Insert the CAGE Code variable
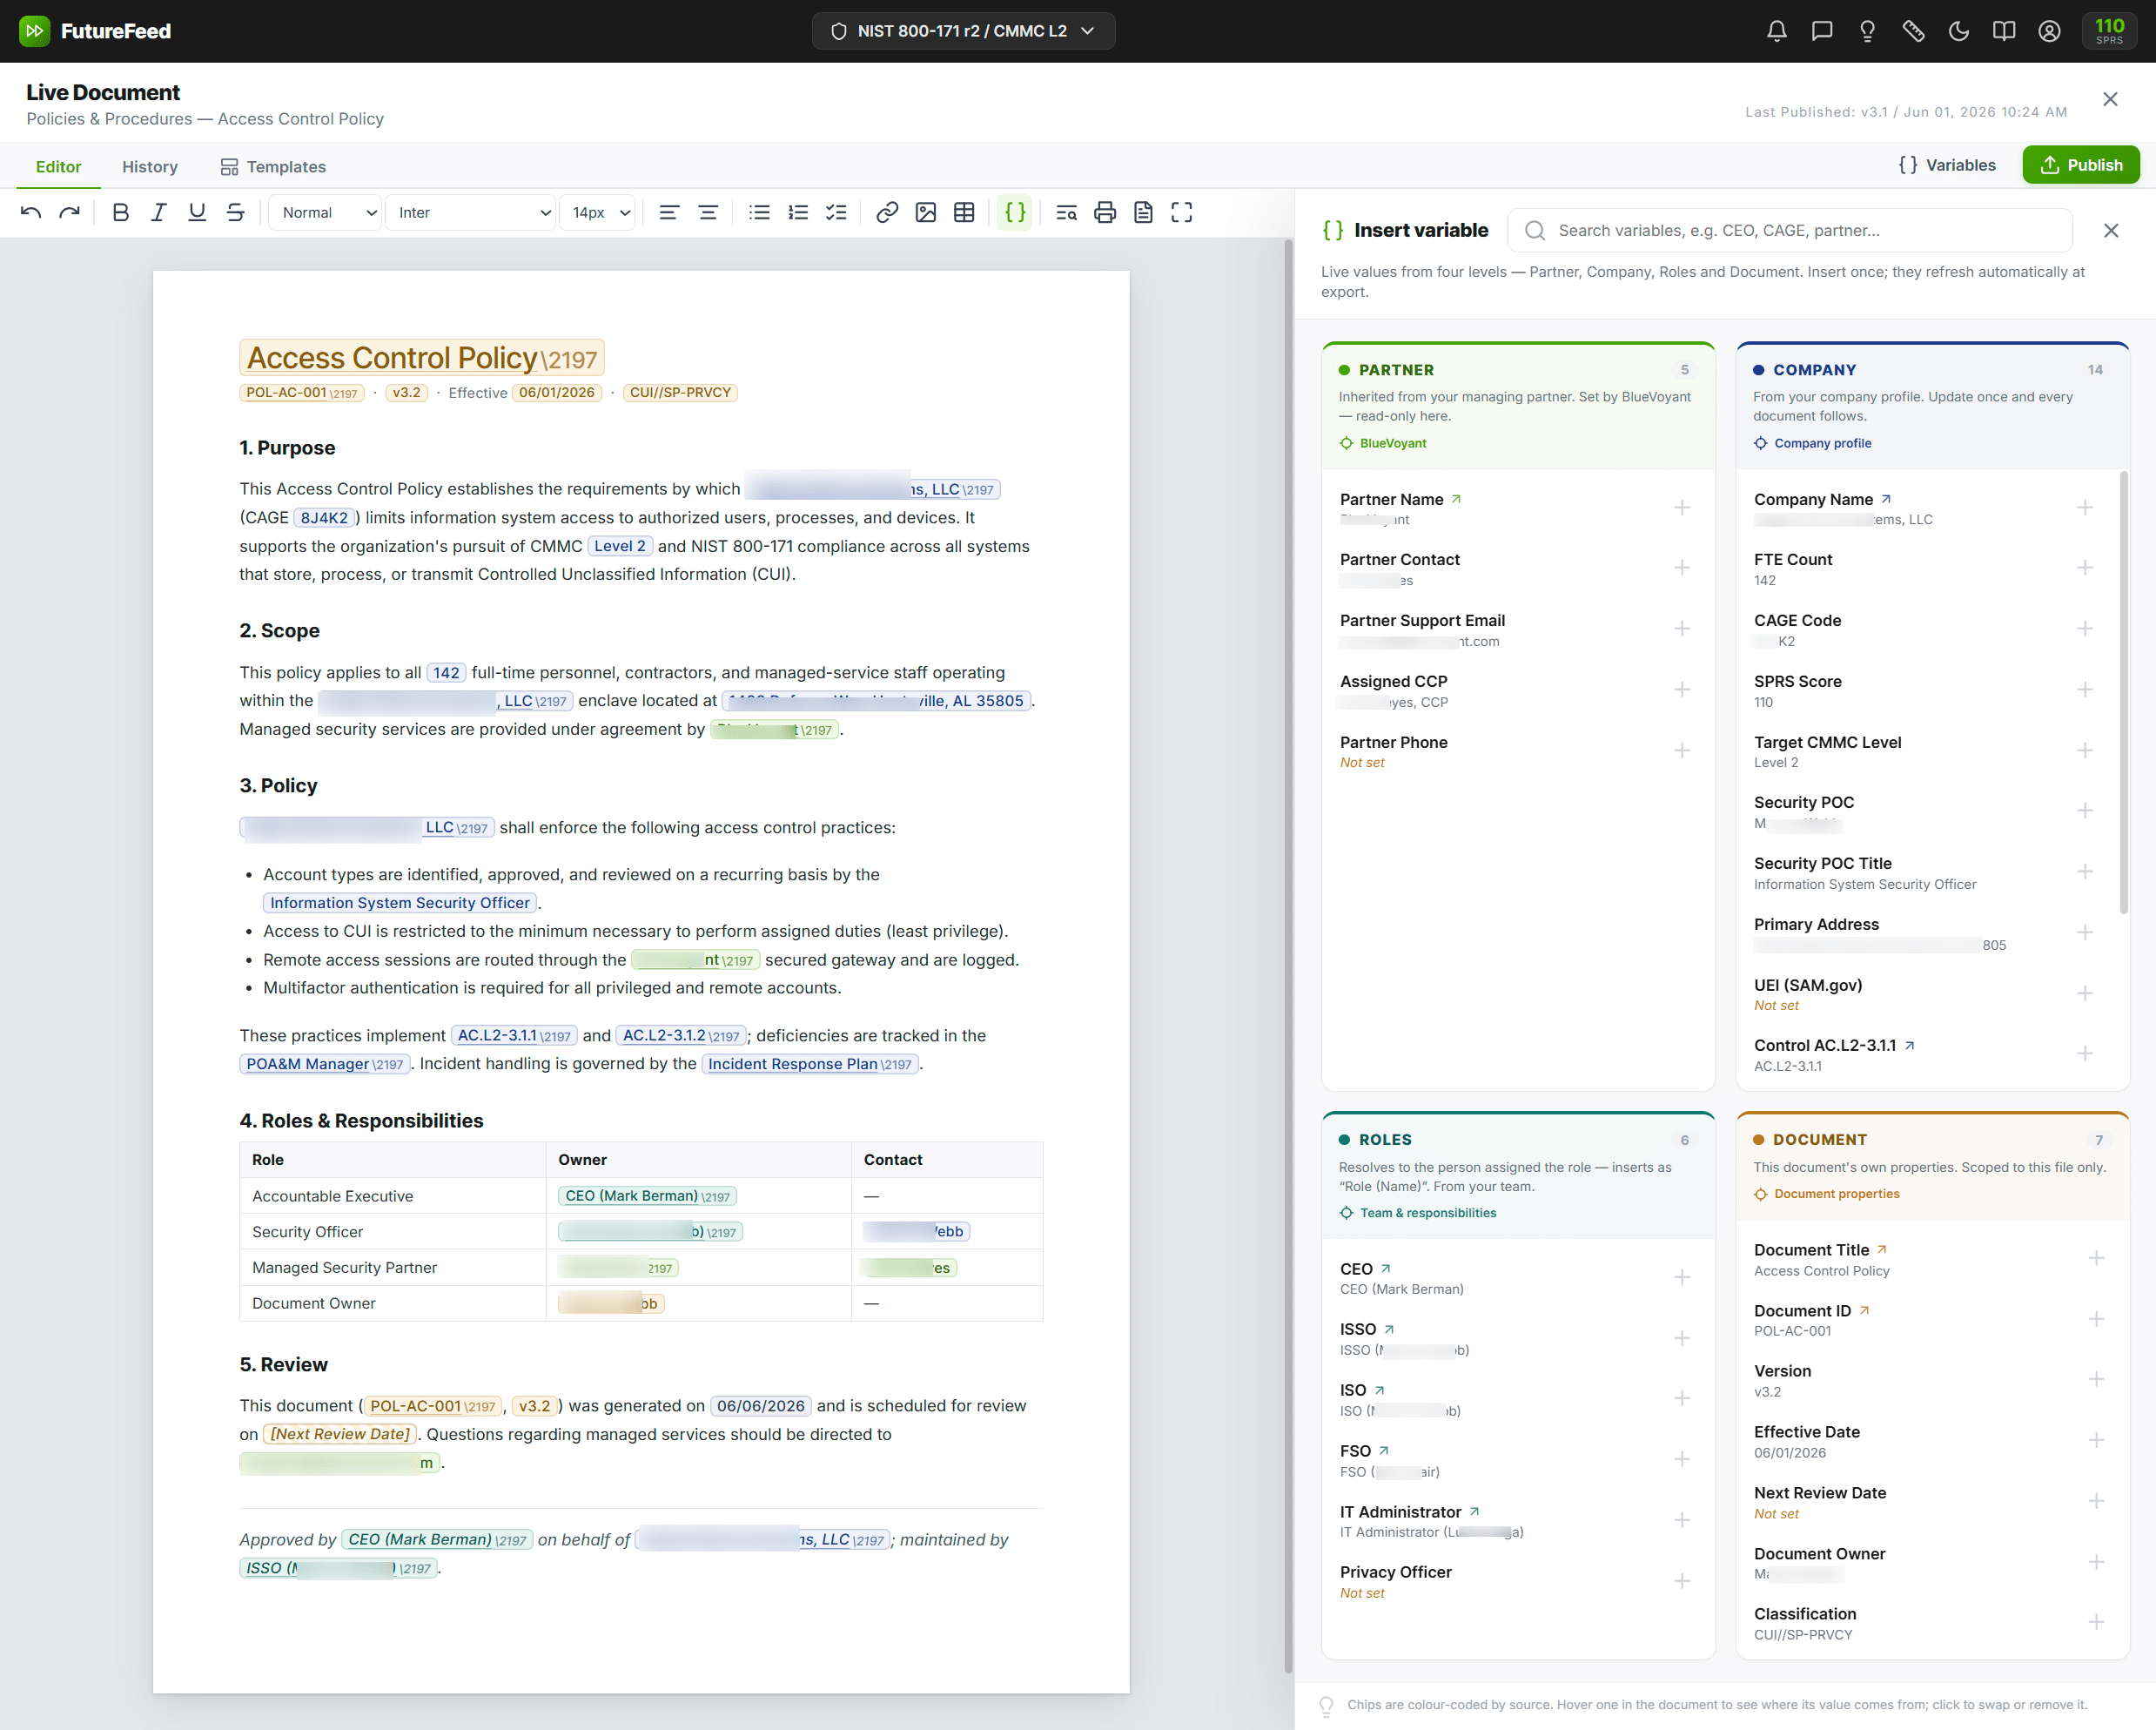2156x1730 pixels. [2085, 629]
